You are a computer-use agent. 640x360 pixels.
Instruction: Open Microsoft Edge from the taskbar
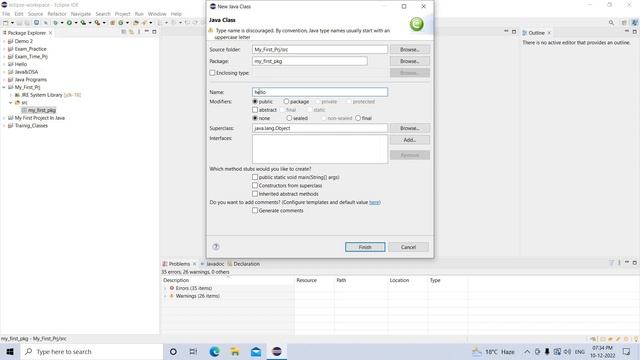coord(214,351)
